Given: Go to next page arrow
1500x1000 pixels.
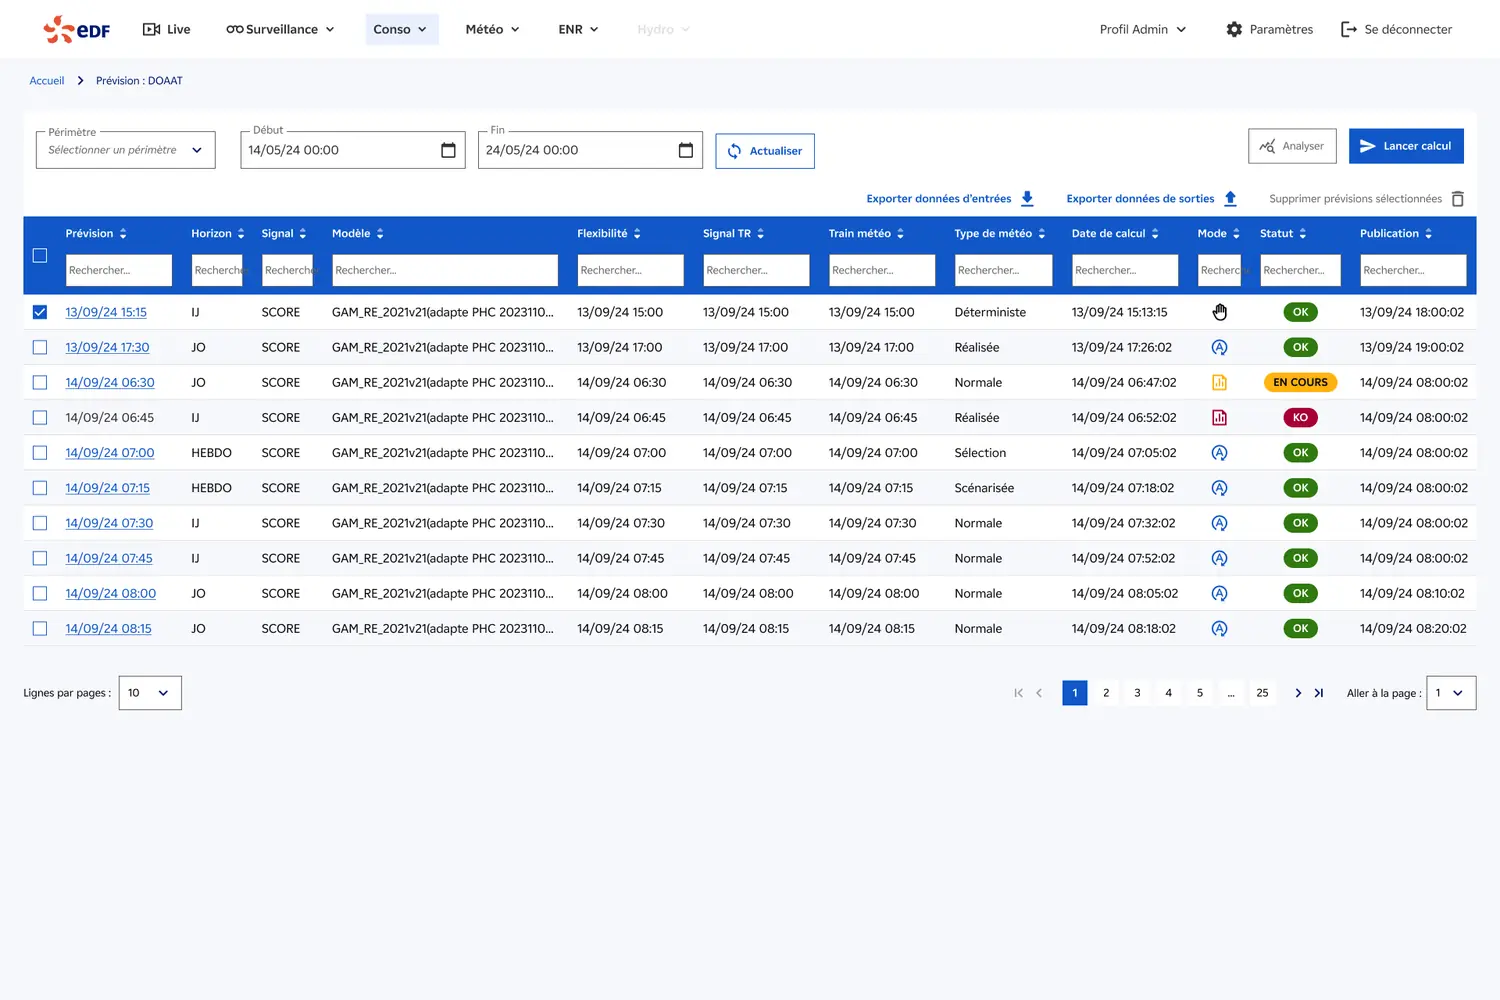Looking at the screenshot, I should (1298, 693).
